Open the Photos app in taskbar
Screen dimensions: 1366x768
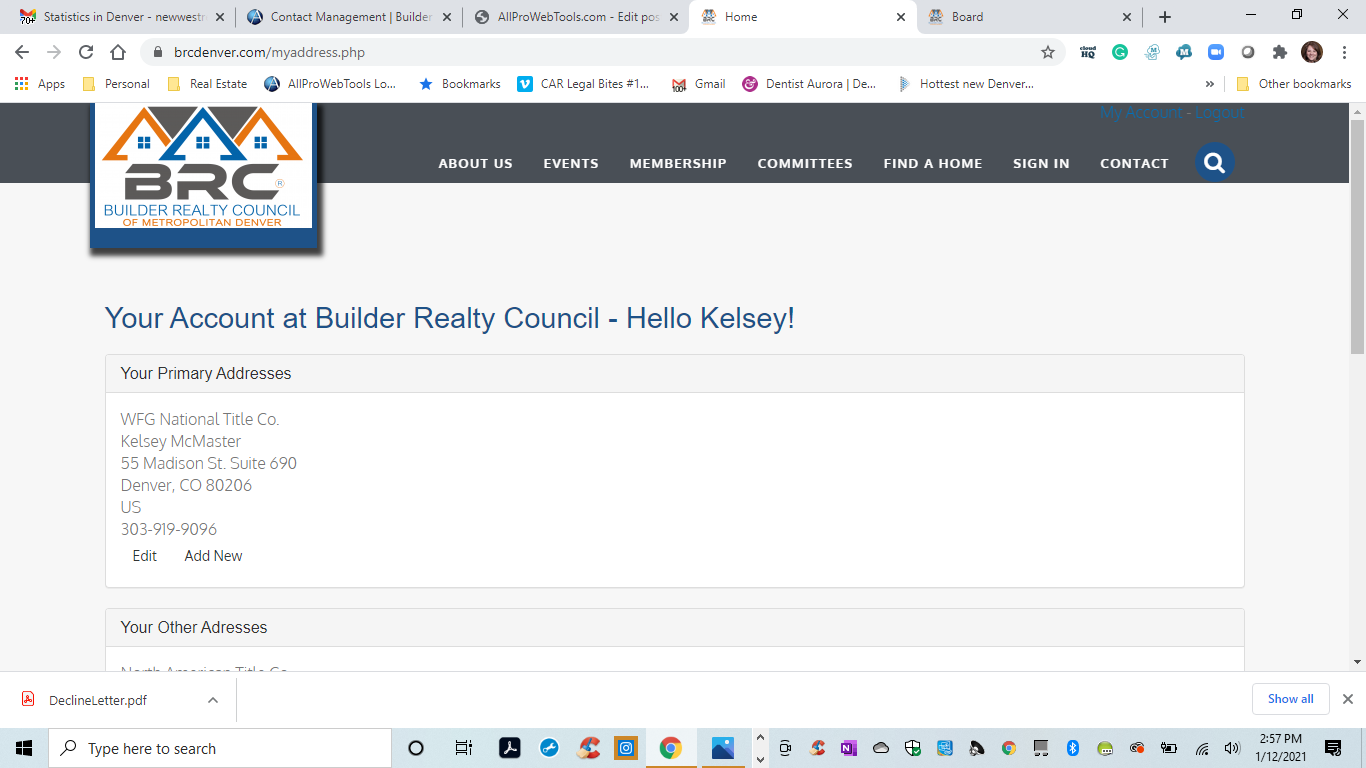coord(722,748)
